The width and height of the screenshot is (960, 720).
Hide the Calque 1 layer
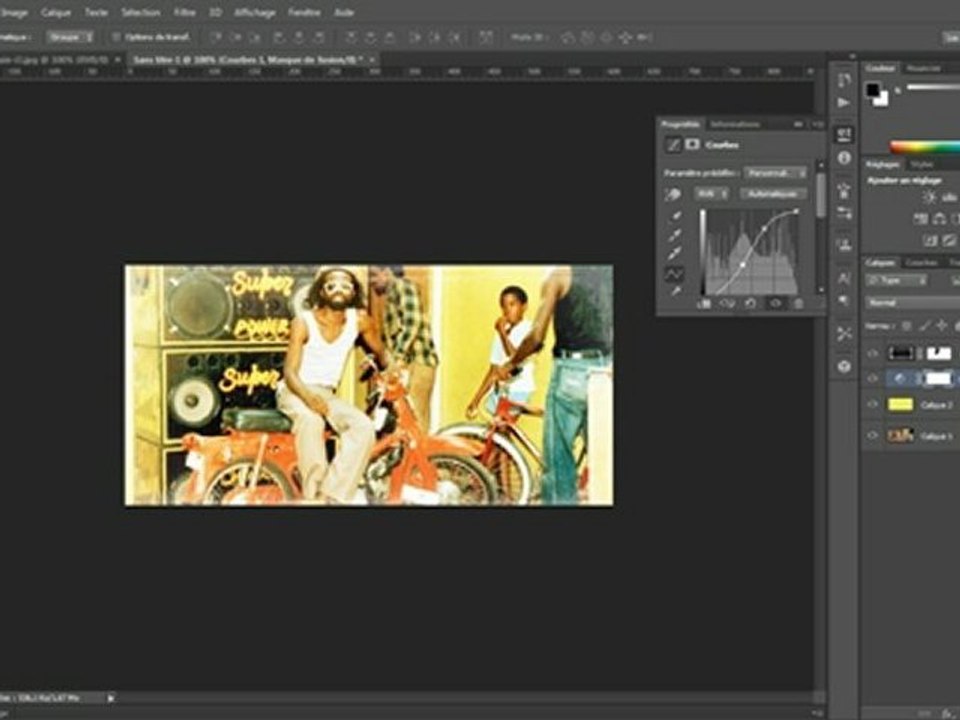872,435
